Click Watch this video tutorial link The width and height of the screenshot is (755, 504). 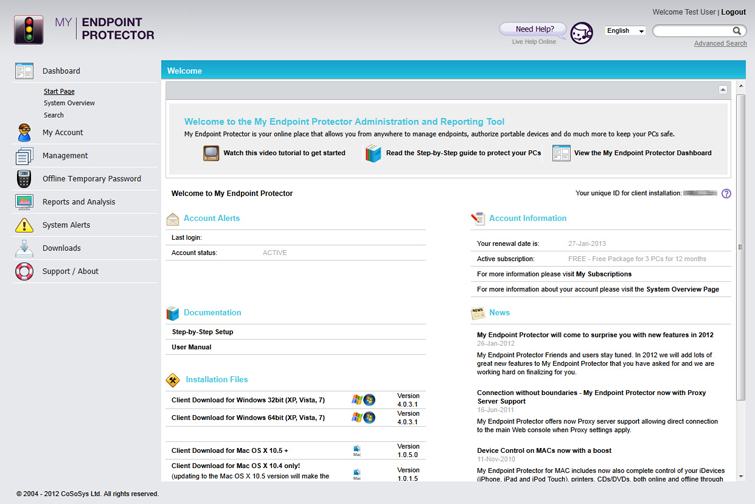(x=284, y=153)
